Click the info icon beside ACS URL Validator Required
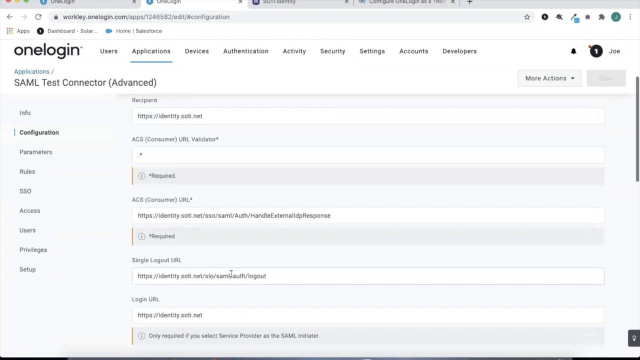 142,176
